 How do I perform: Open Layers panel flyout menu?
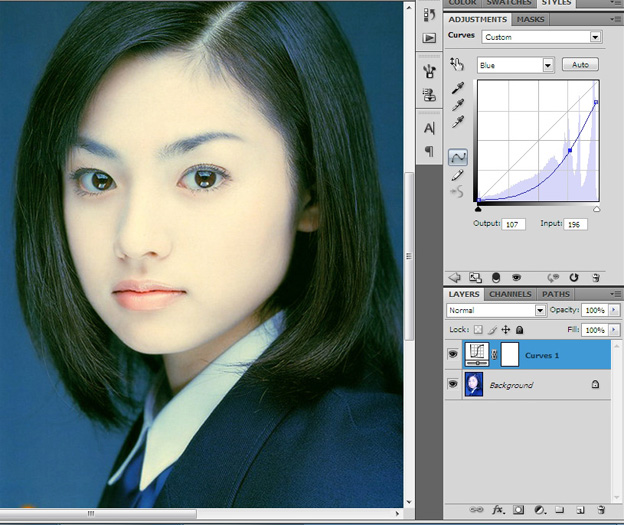[x=615, y=294]
